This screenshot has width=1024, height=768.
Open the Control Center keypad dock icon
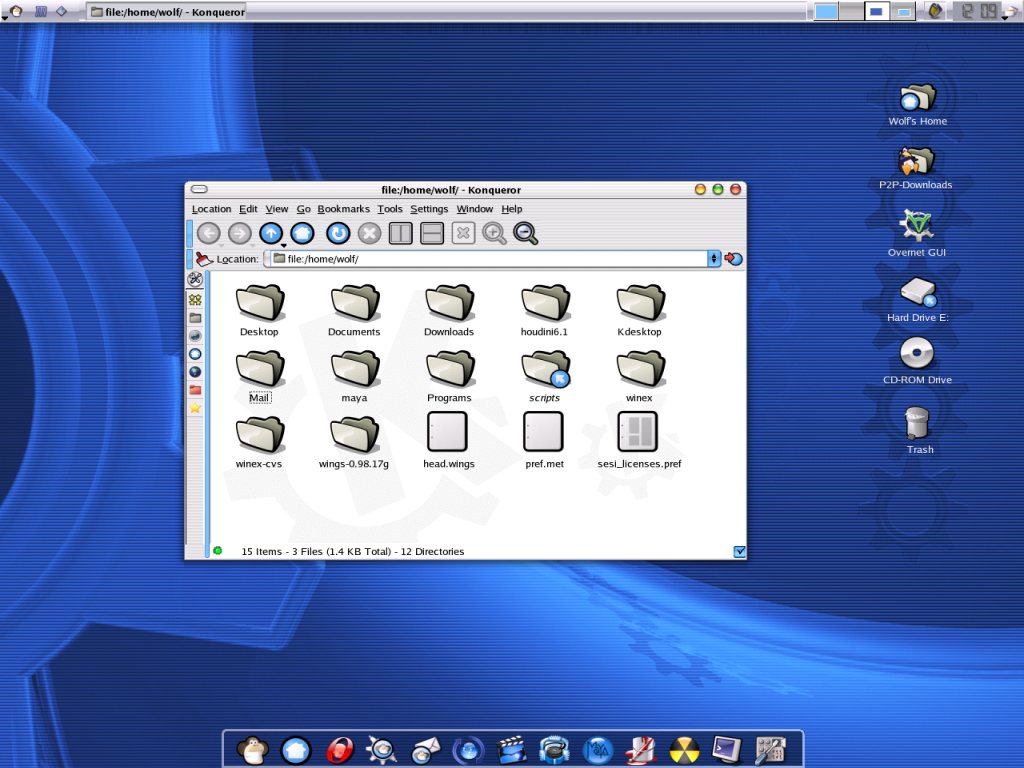point(770,750)
